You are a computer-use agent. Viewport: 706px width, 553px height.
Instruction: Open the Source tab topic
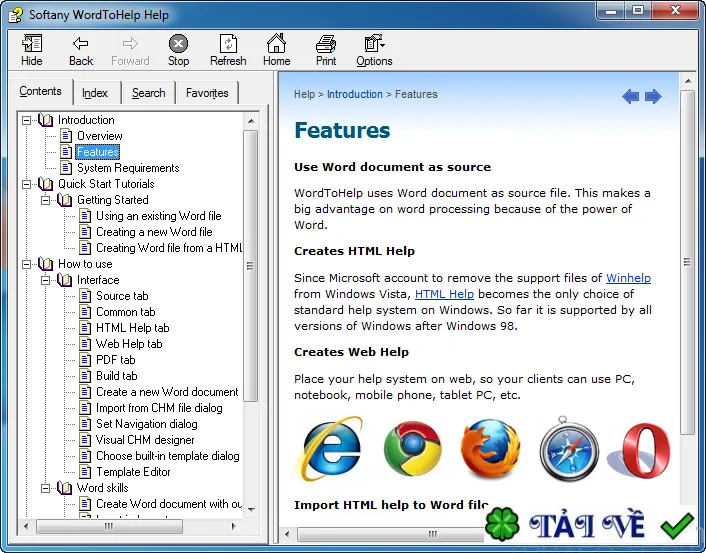[122, 296]
